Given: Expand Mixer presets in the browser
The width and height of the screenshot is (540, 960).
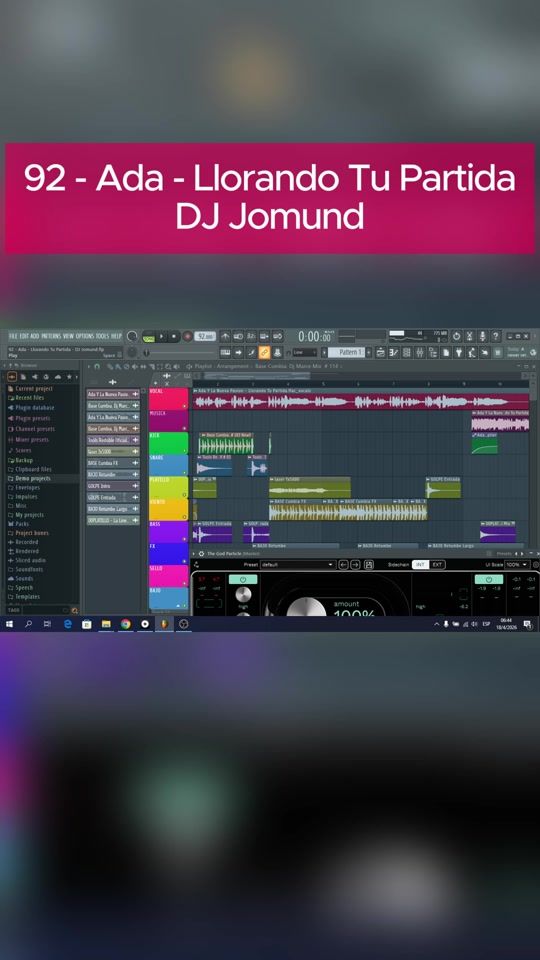Looking at the screenshot, I should click(x=28, y=439).
